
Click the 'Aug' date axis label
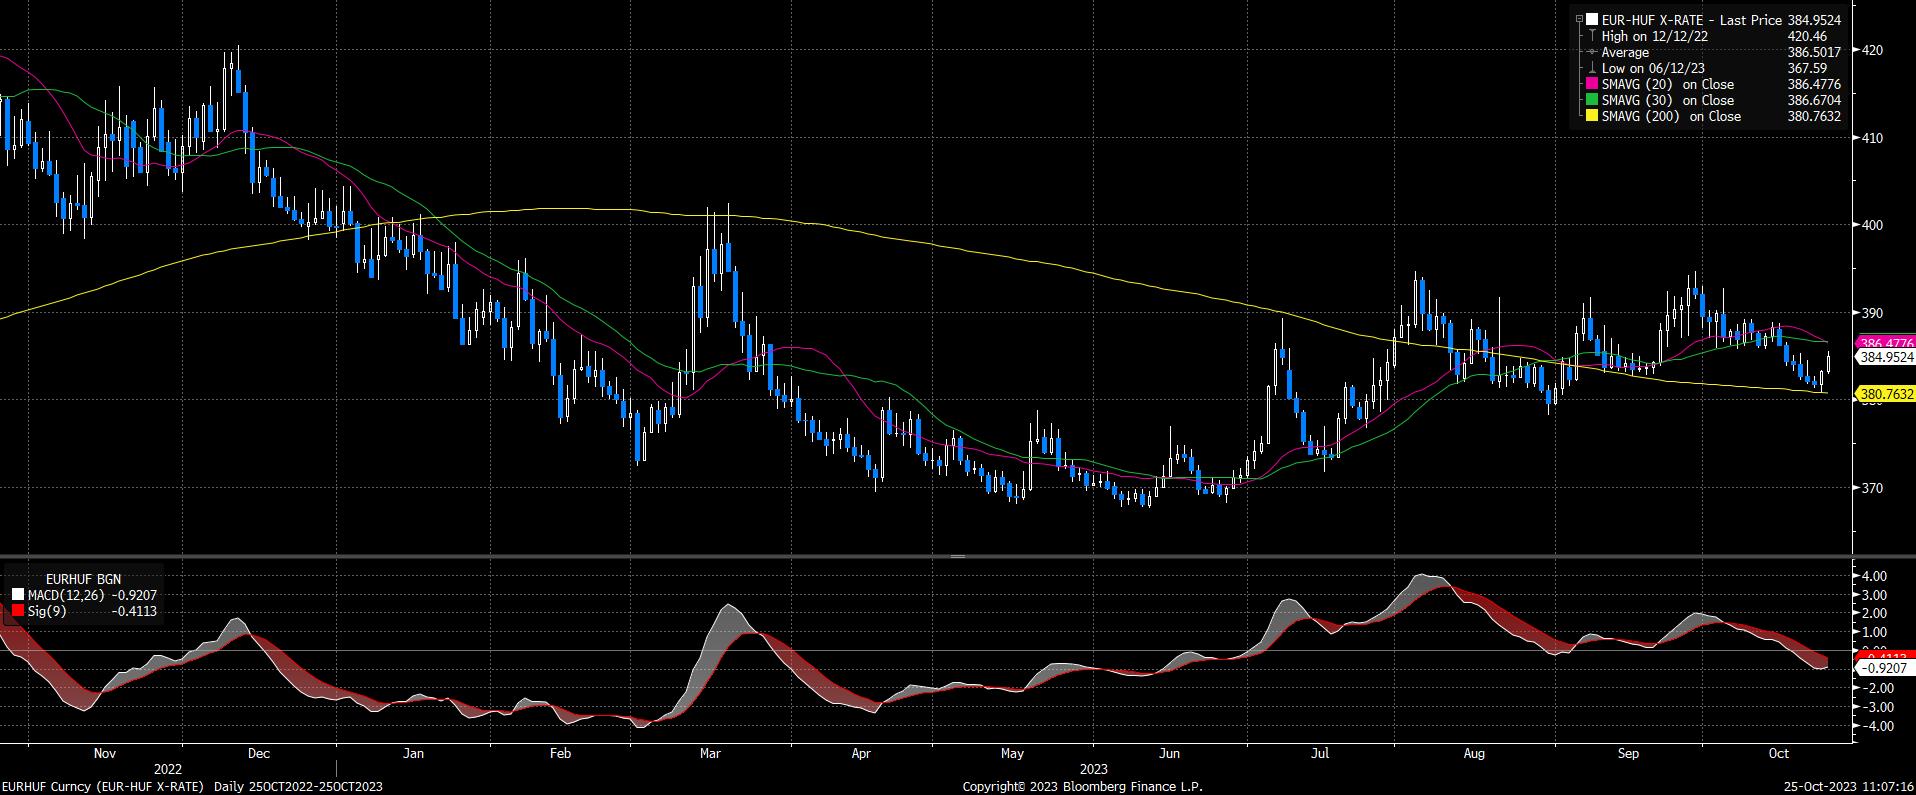coord(1472,753)
